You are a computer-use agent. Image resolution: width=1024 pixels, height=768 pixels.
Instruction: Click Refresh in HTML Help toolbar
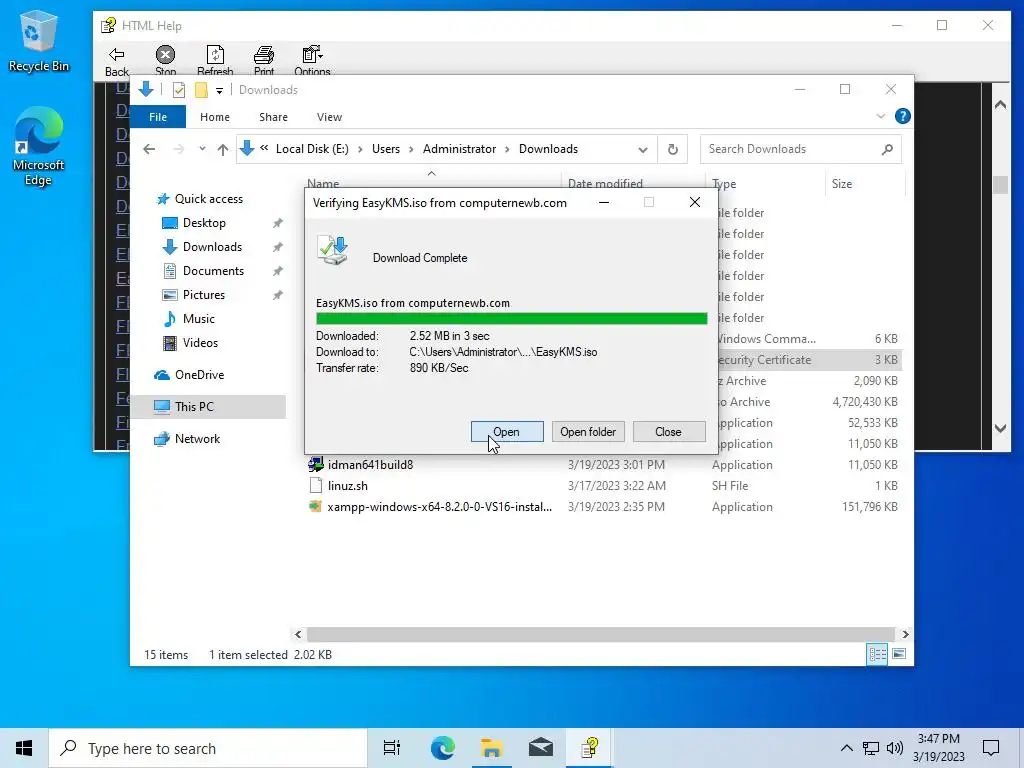pyautogui.click(x=215, y=61)
